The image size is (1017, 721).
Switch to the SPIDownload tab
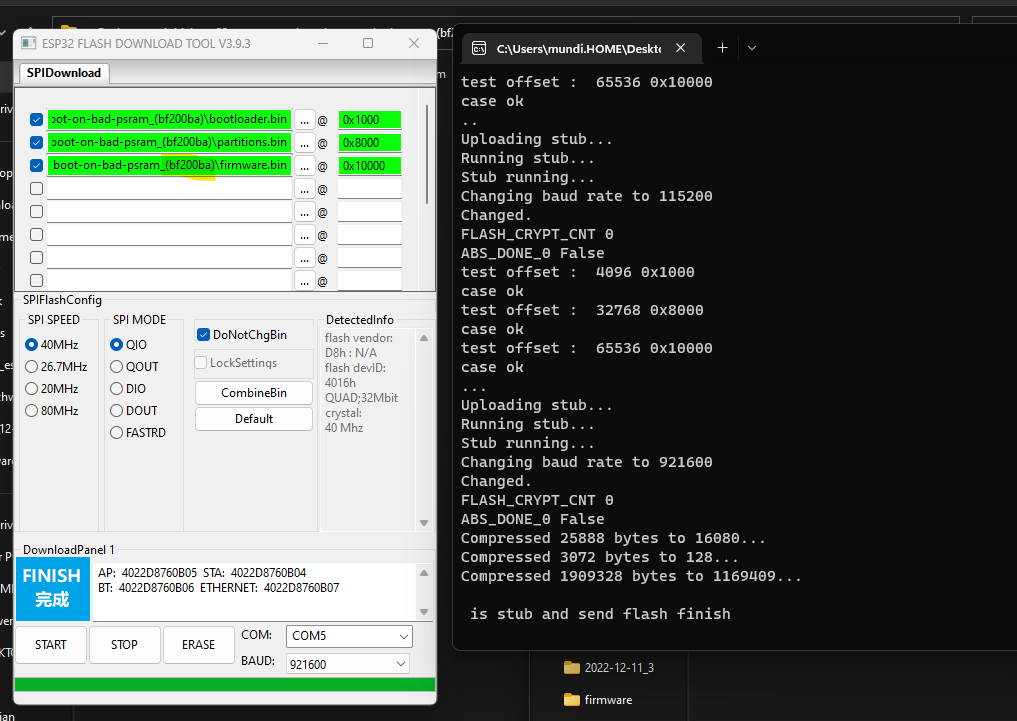coord(64,73)
